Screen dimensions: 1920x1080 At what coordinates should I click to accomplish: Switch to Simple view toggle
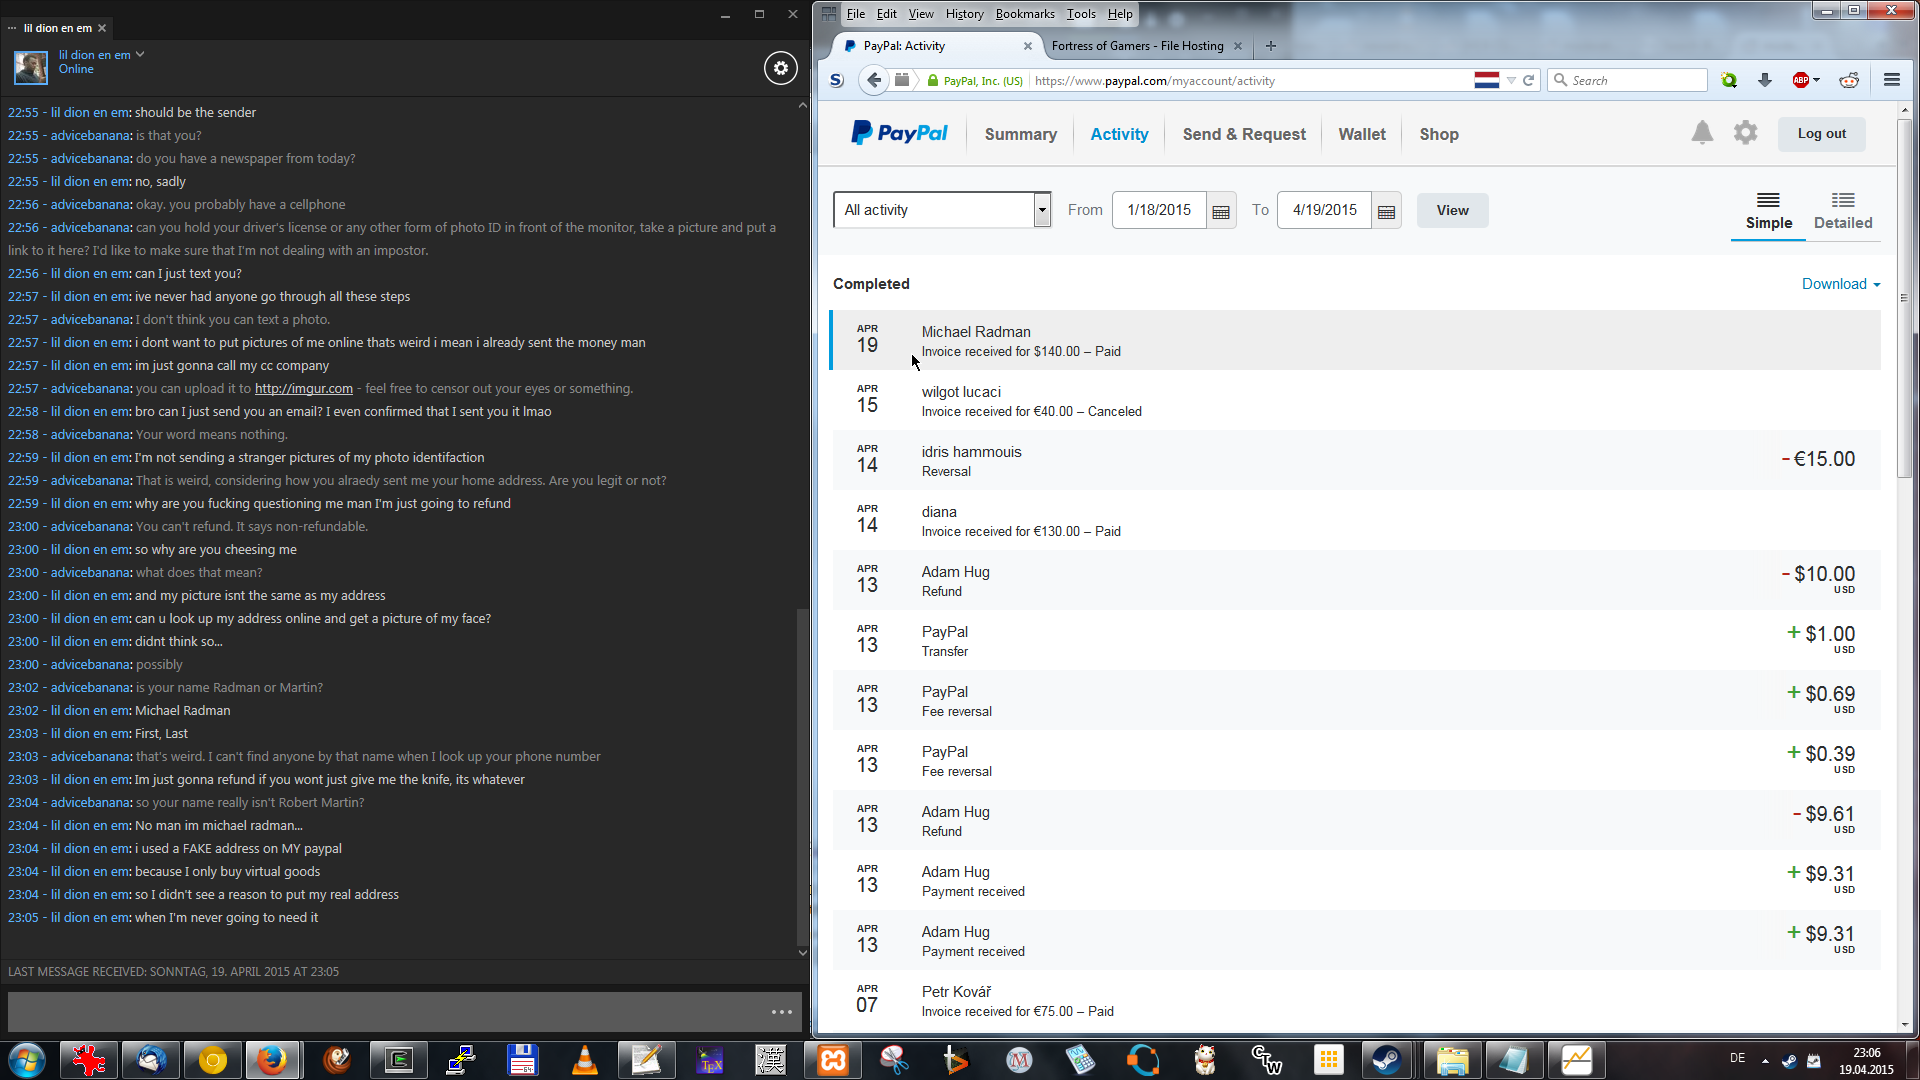(x=1768, y=211)
